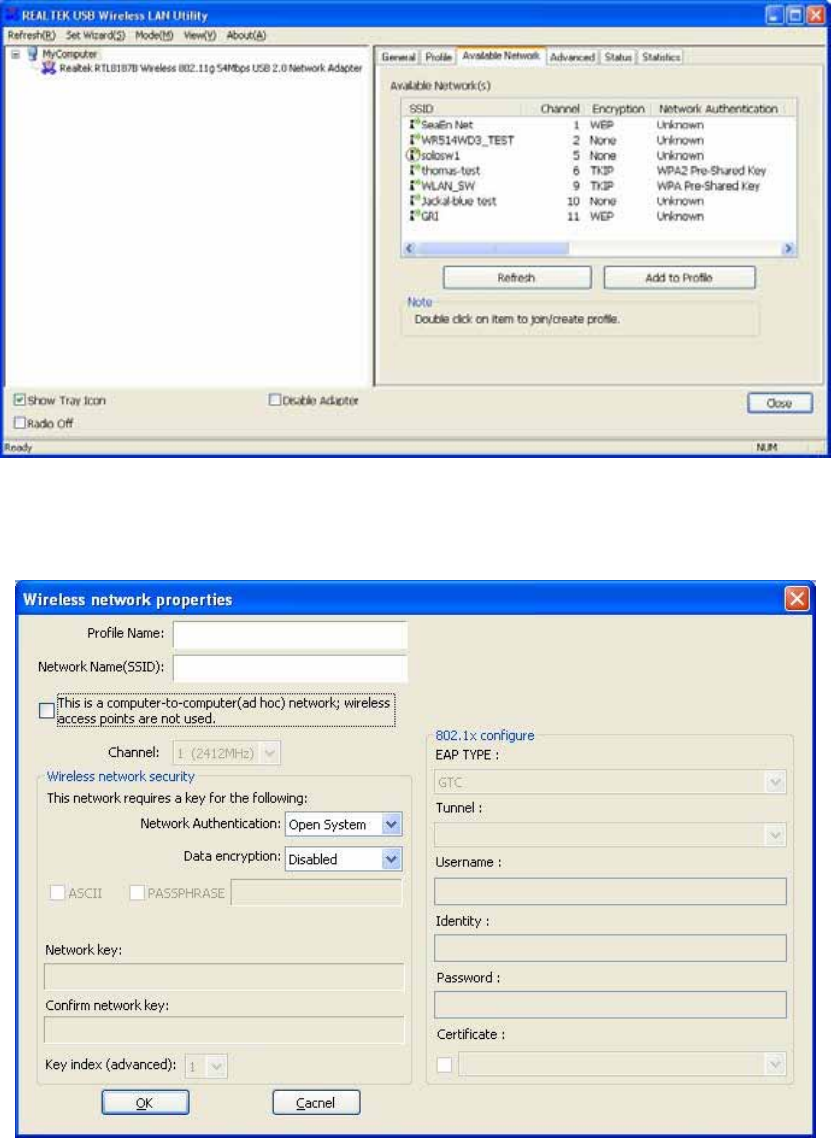Click signal icon beside GRI network
The width and height of the screenshot is (831, 1138).
tap(414, 216)
